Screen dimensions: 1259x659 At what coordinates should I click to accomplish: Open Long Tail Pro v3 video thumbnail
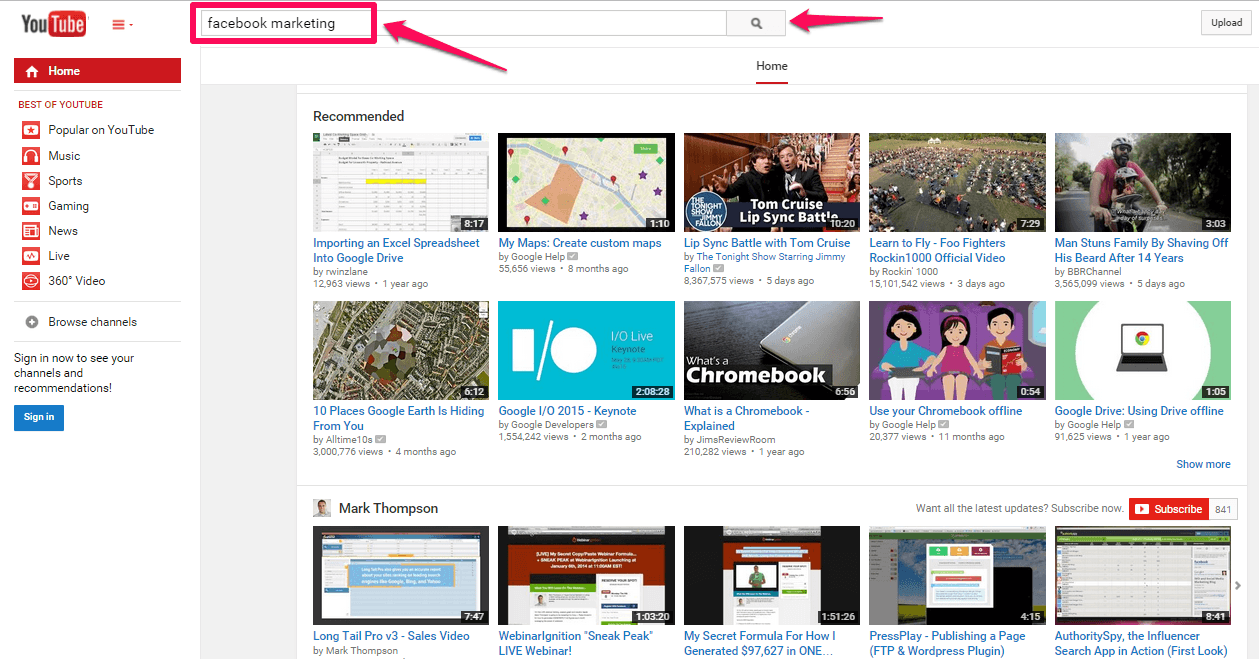pos(401,576)
